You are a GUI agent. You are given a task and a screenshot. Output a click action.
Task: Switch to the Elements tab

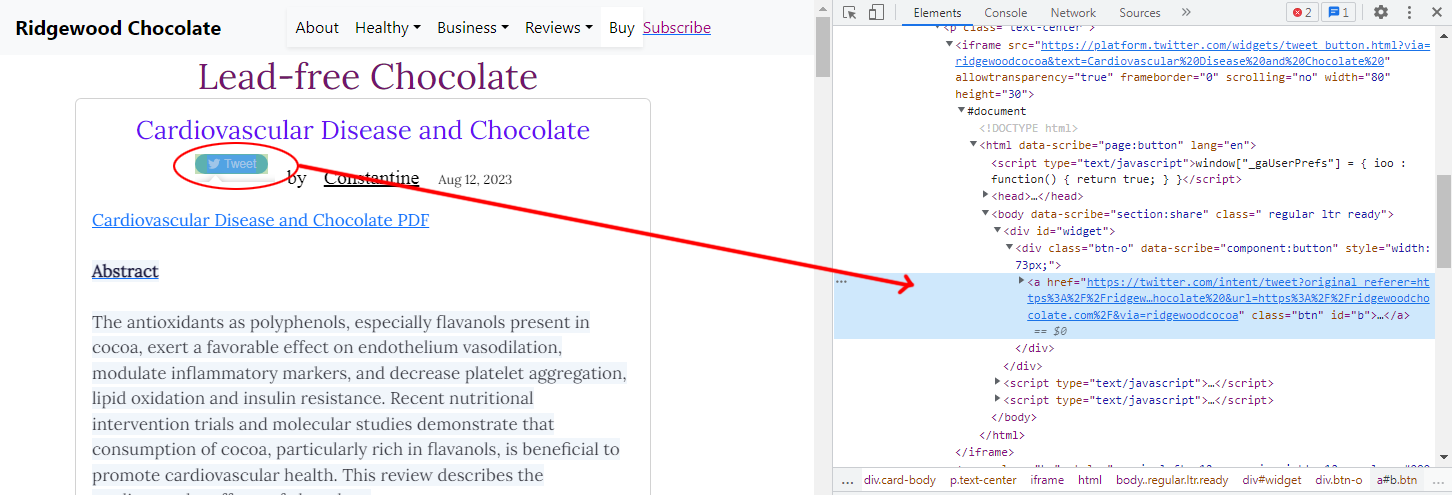point(937,13)
